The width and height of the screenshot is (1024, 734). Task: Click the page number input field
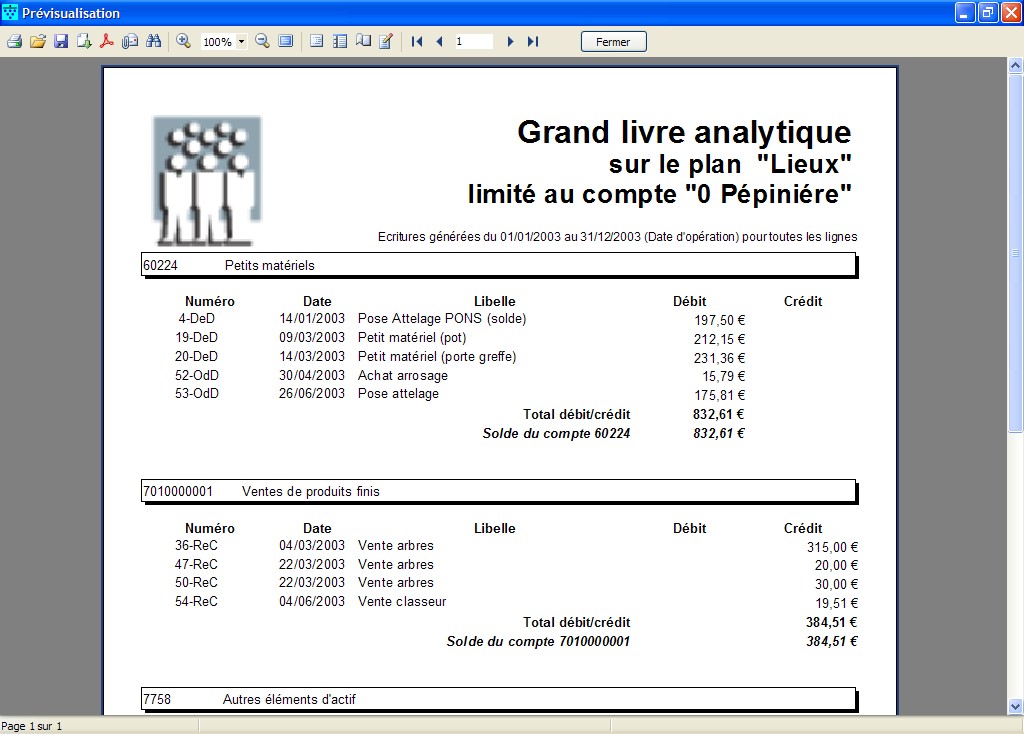[x=473, y=41]
